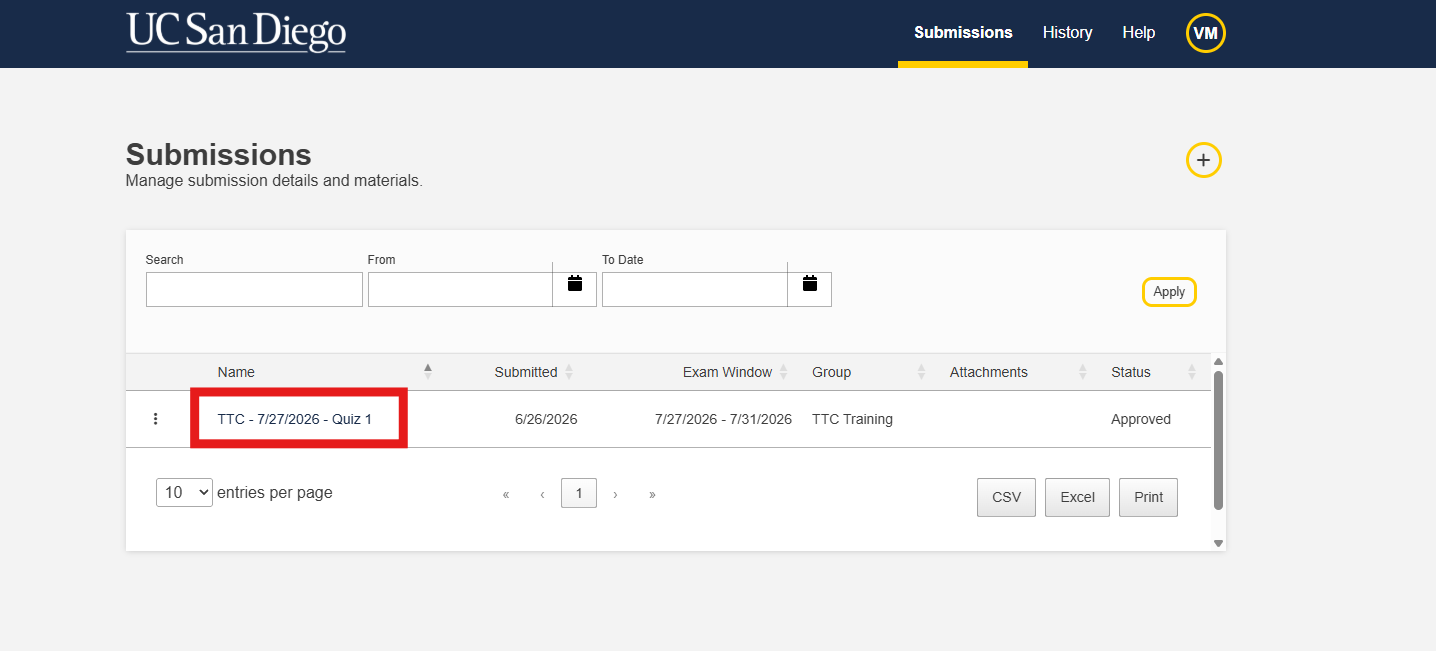Open the To Date calendar picker
The image size is (1436, 651).
810,285
